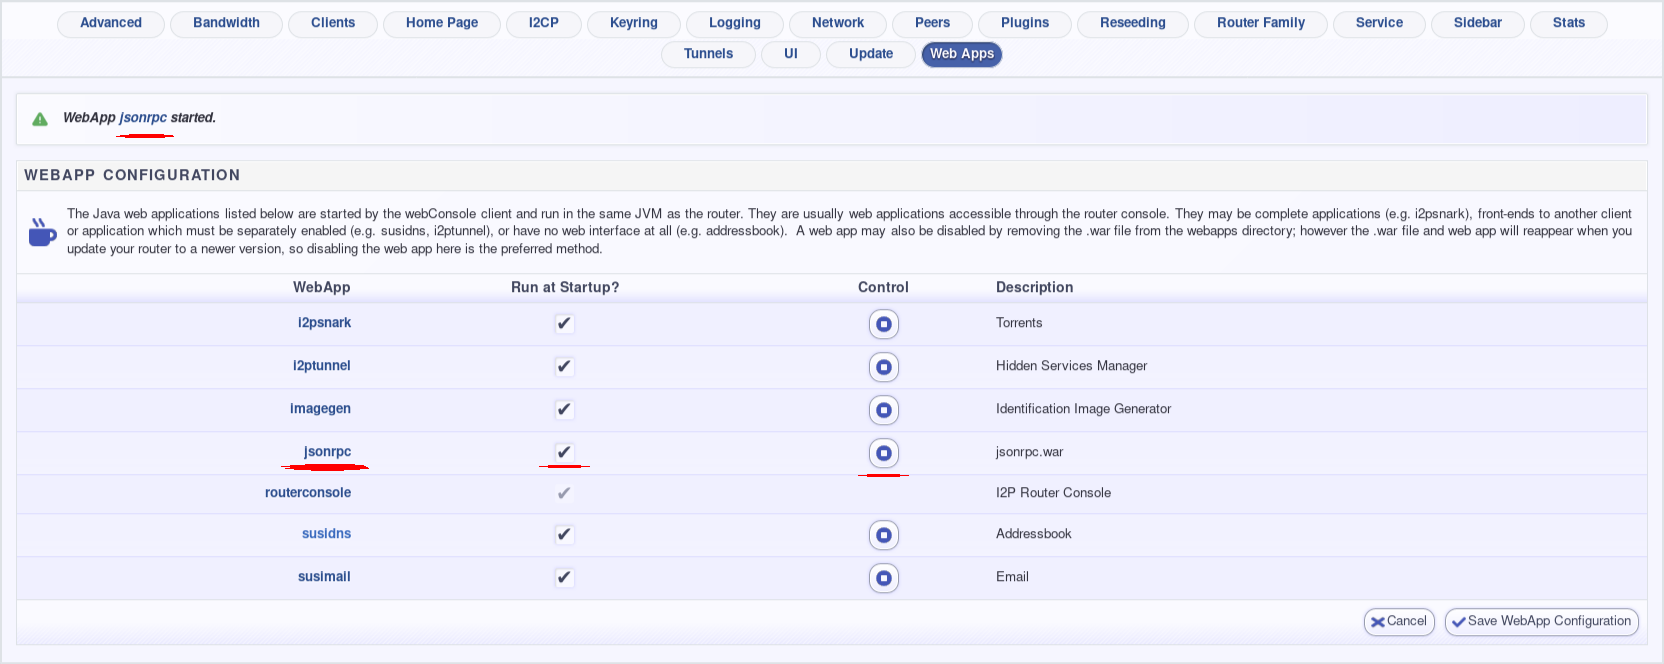Click the 'jsonrpc.war' description text

(1029, 452)
